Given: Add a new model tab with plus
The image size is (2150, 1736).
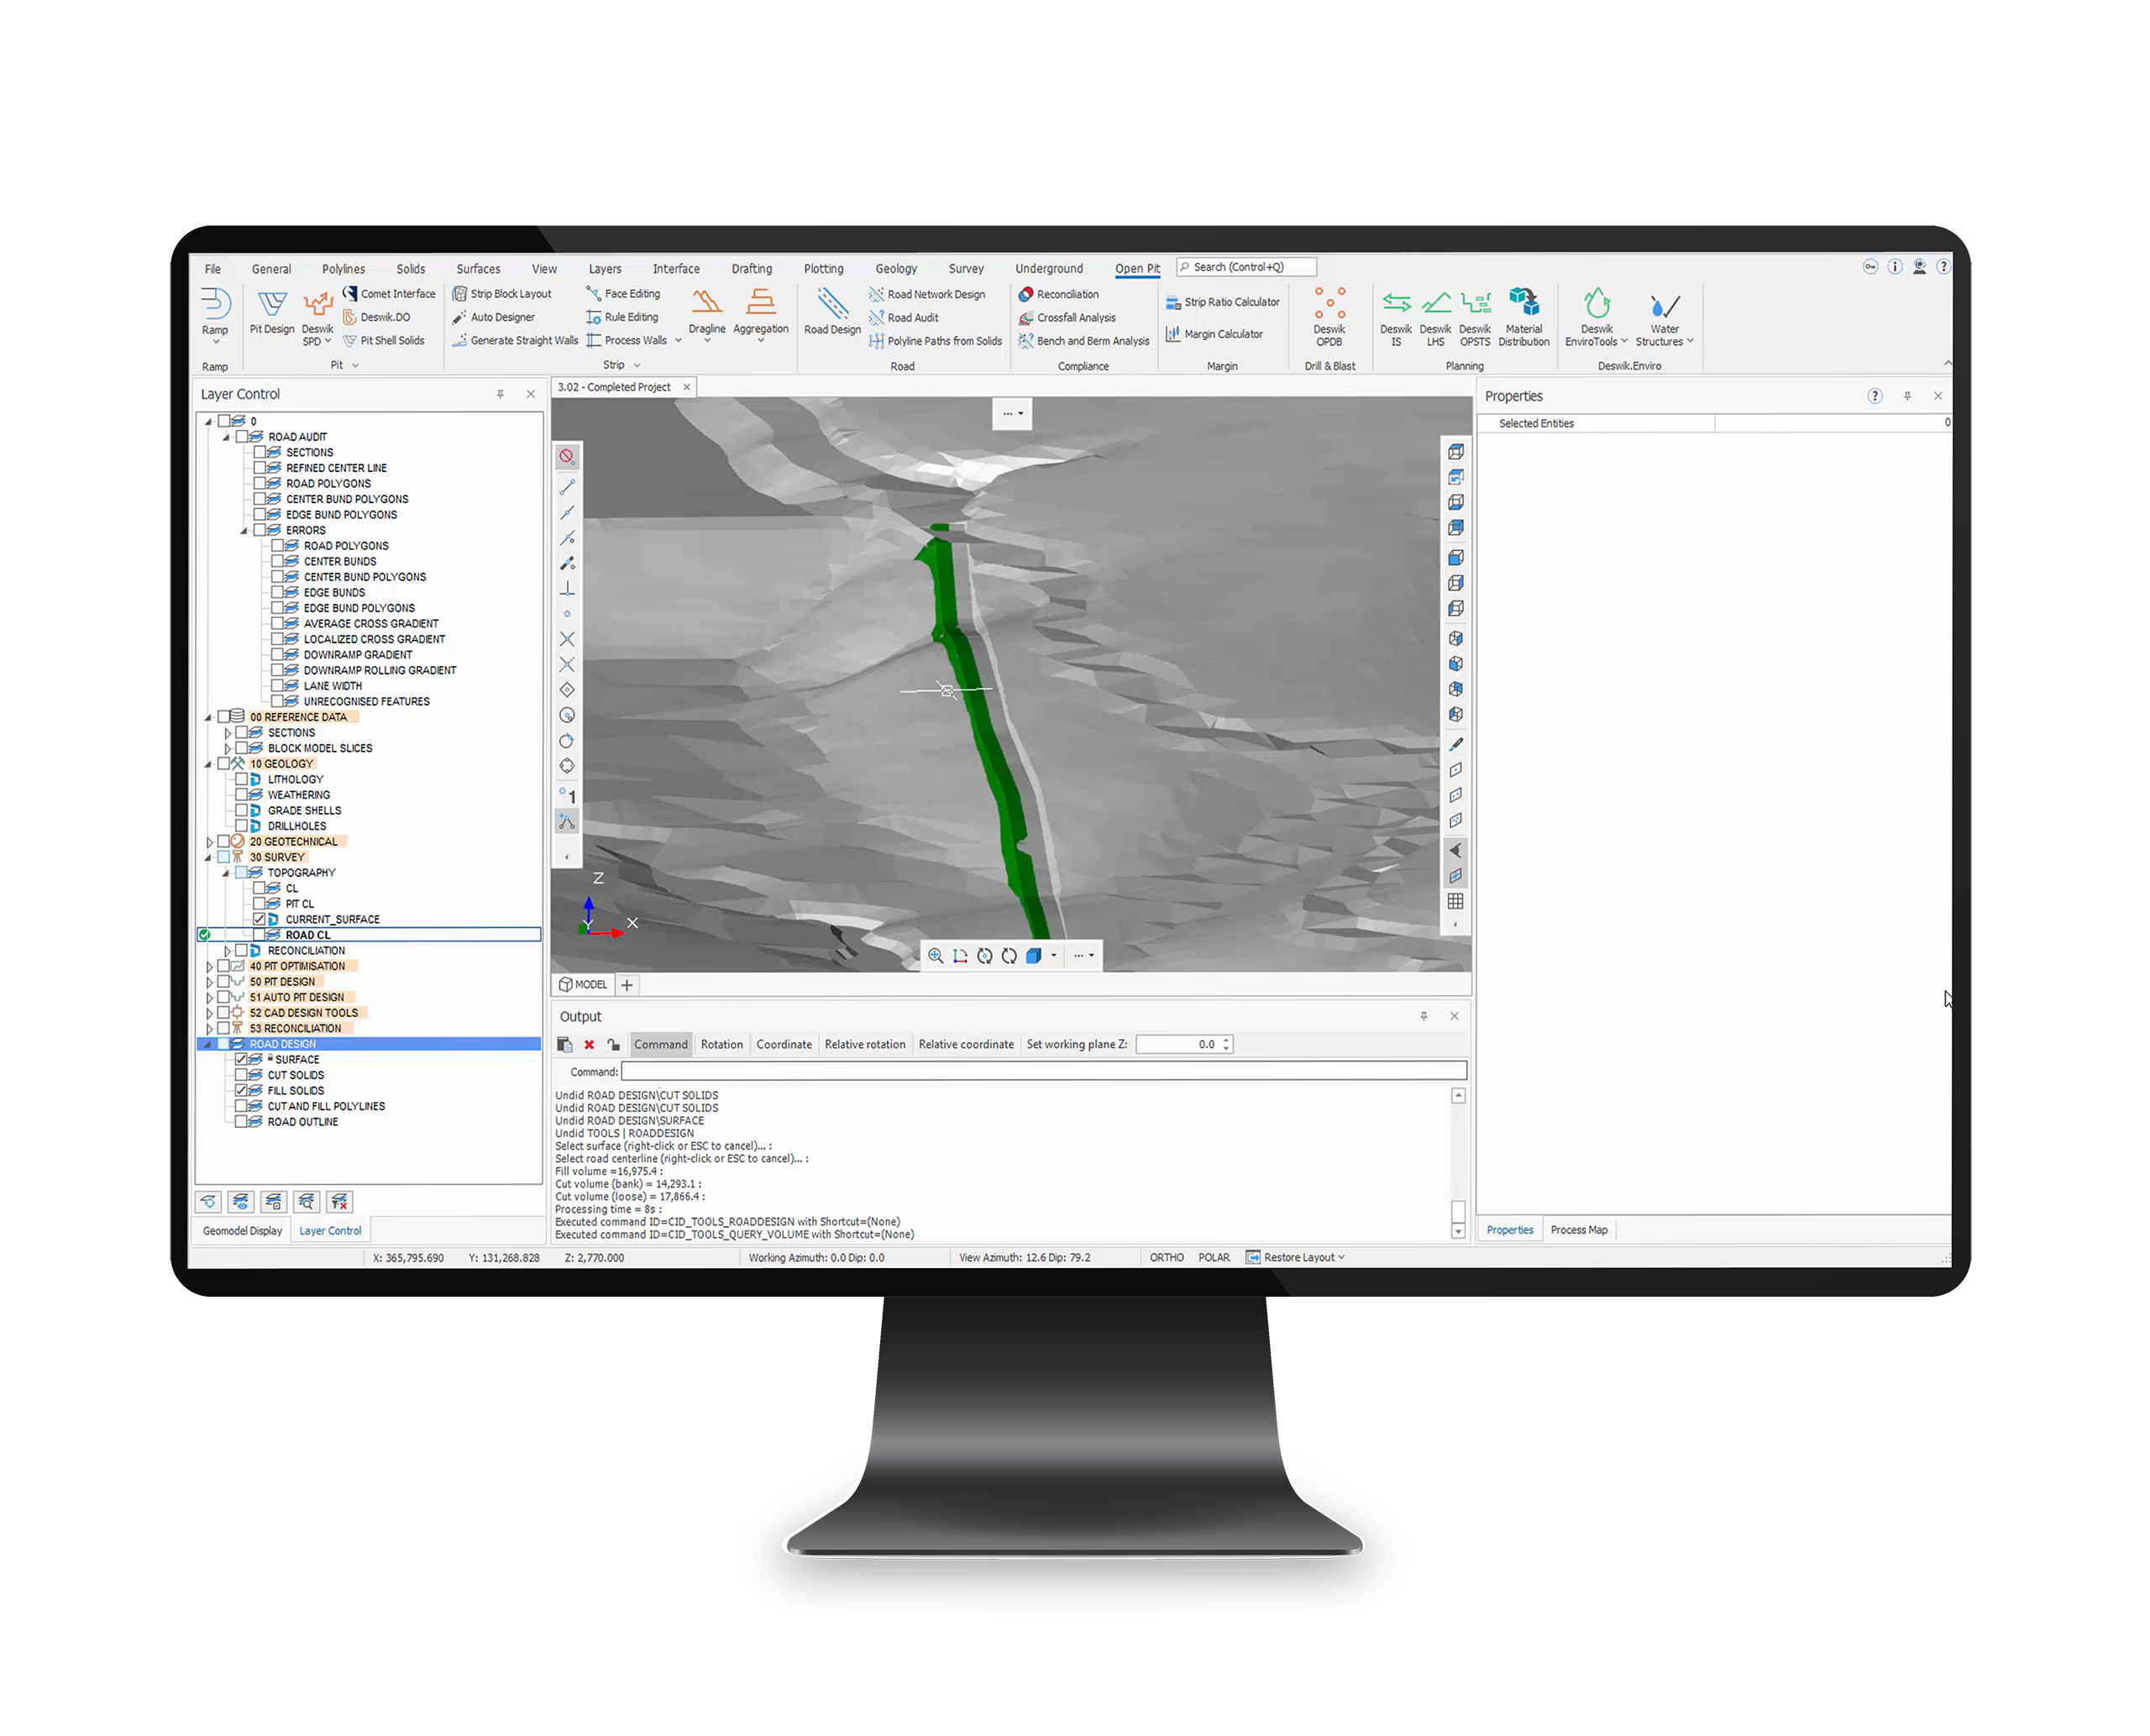Looking at the screenshot, I should pos(627,986).
